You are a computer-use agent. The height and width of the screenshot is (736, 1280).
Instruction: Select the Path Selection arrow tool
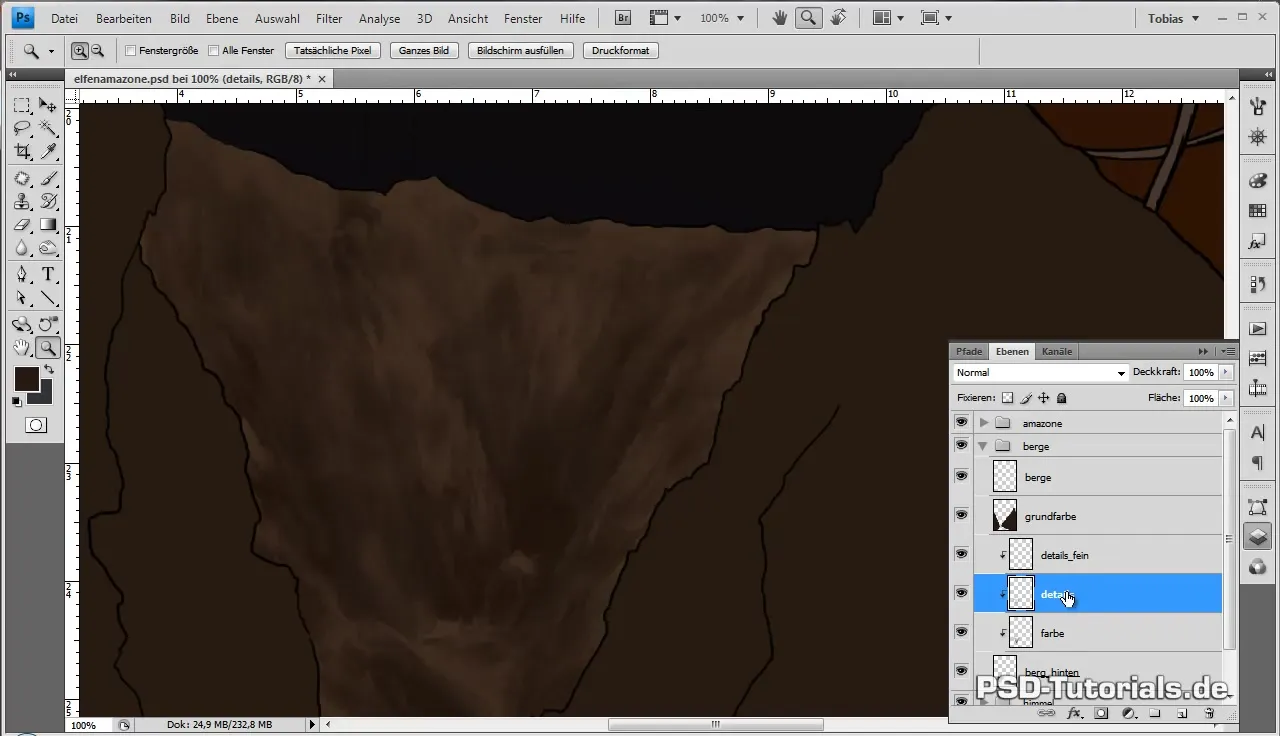coord(22,298)
